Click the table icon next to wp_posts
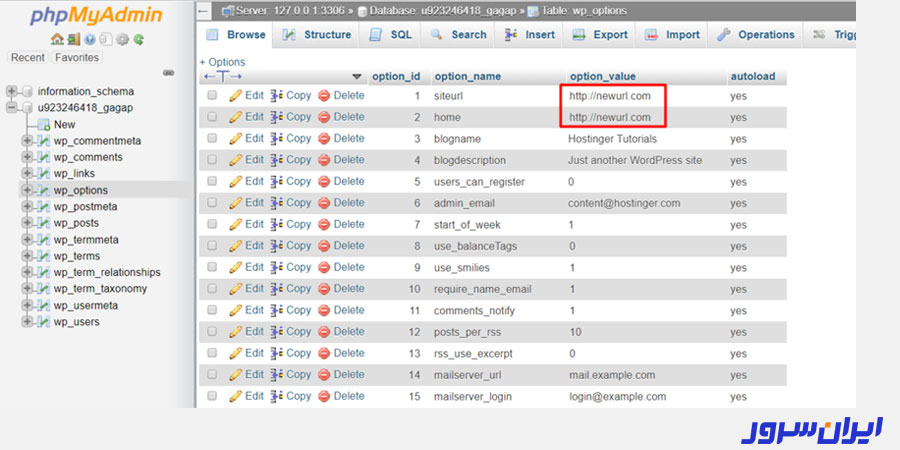This screenshot has width=900, height=450. pyautogui.click(x=44, y=223)
